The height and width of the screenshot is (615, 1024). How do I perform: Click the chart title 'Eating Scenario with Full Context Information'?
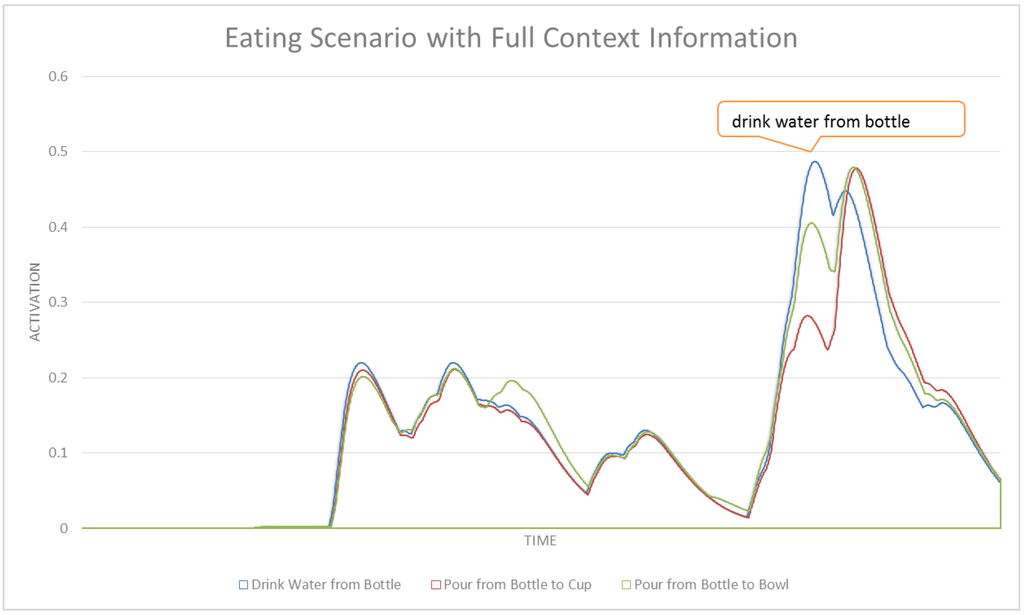pyautogui.click(x=511, y=39)
